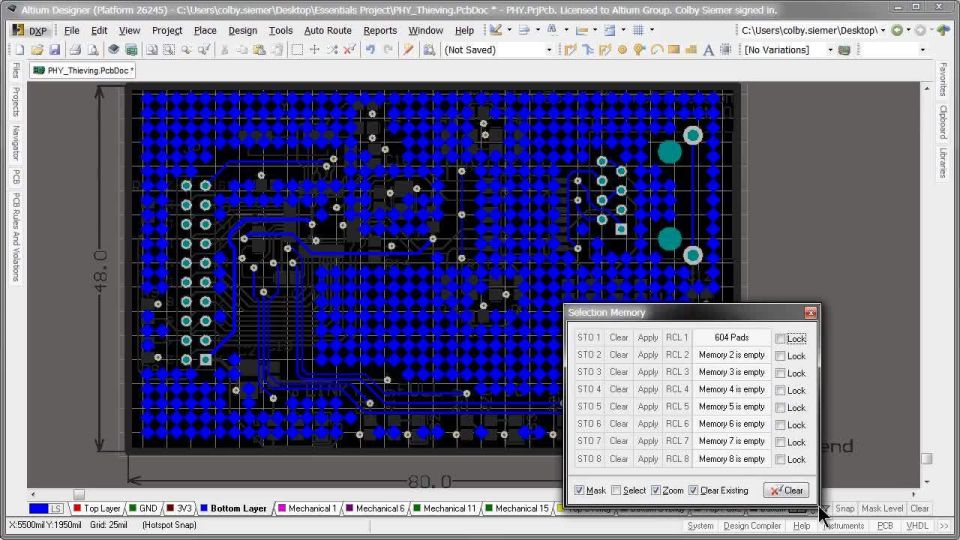Expand the status bar panels chevron >>
The width and height of the screenshot is (960, 540).
point(943,526)
